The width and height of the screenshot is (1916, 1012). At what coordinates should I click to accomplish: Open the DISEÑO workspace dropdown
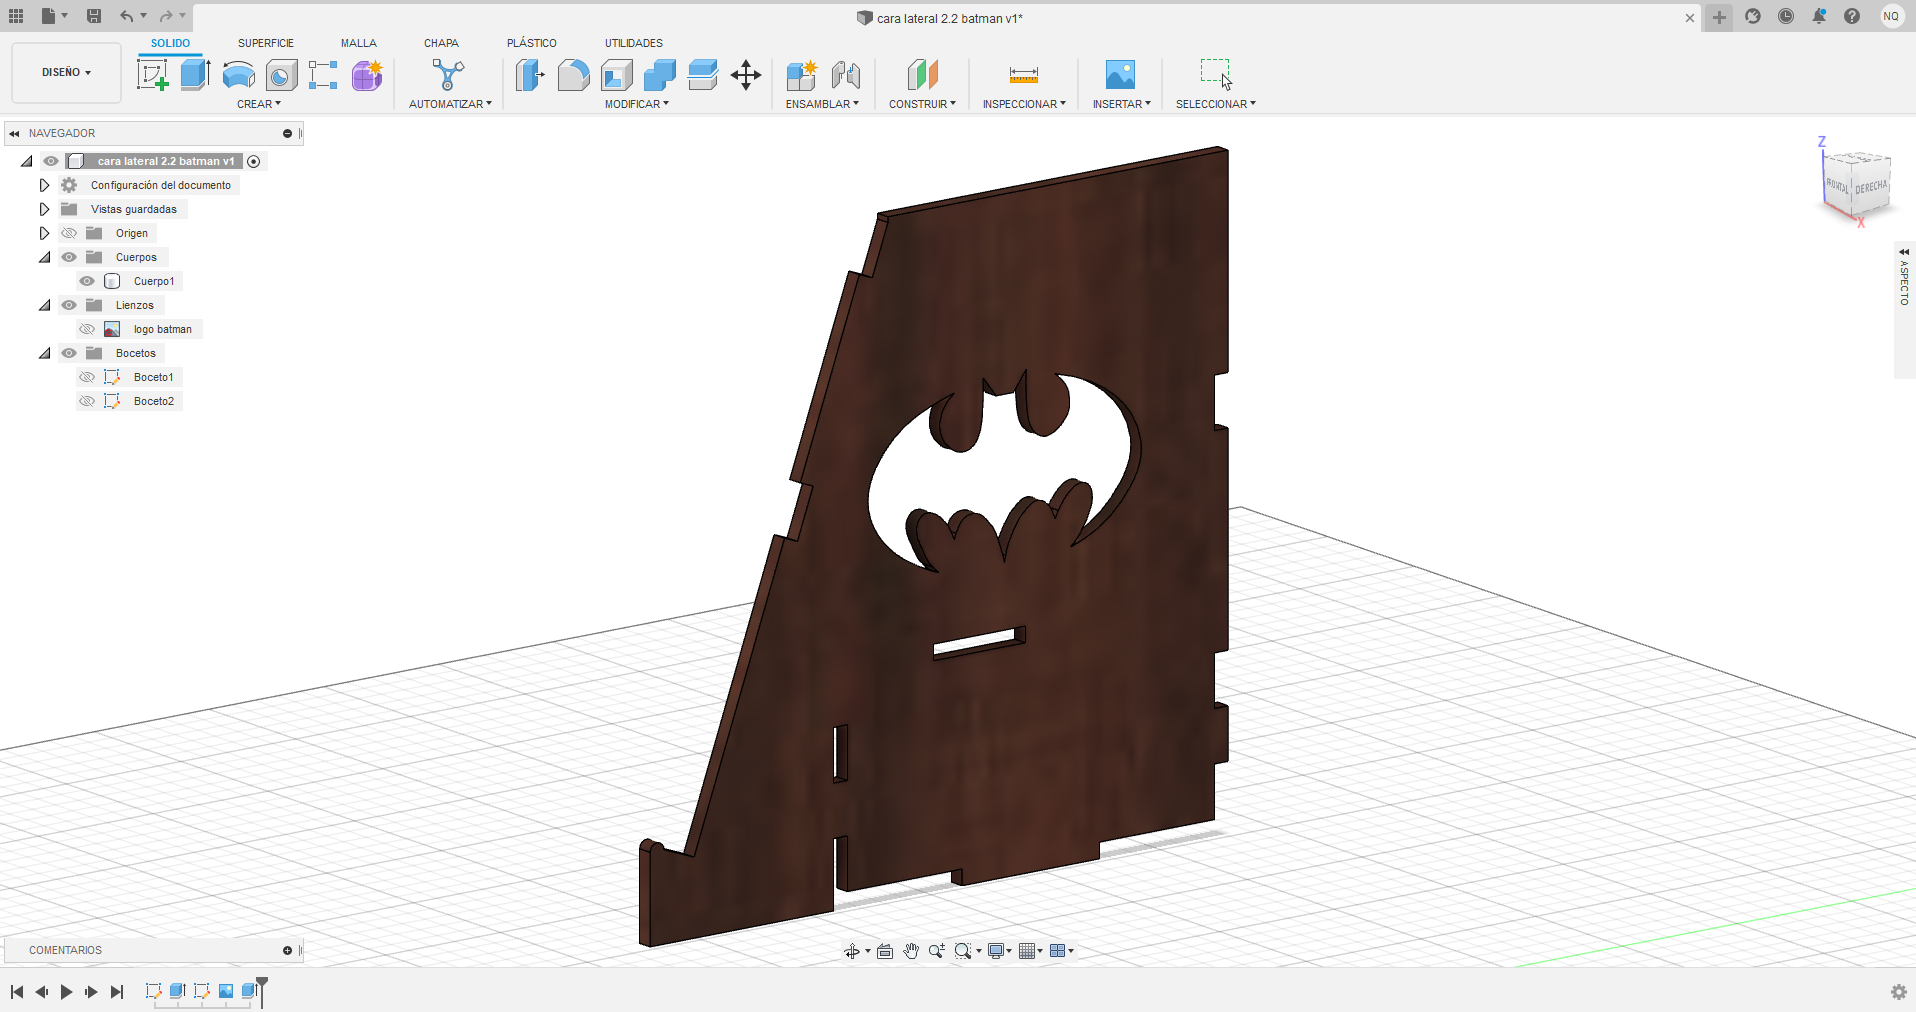(x=66, y=72)
